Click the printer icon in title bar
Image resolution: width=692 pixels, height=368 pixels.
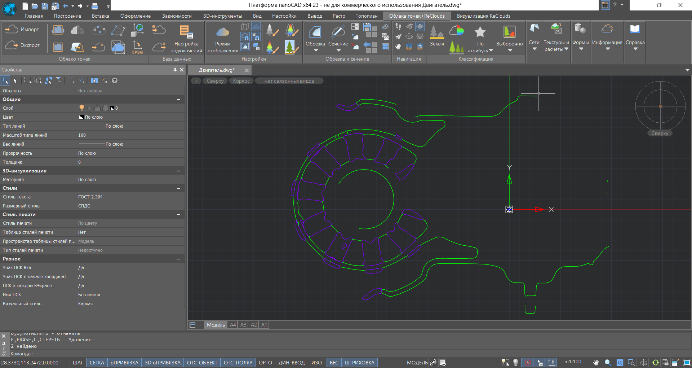(94, 6)
